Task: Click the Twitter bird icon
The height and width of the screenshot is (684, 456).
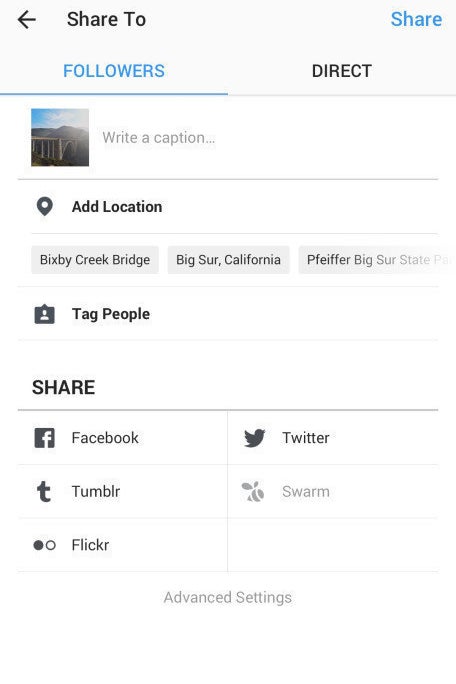Action: pos(255,438)
